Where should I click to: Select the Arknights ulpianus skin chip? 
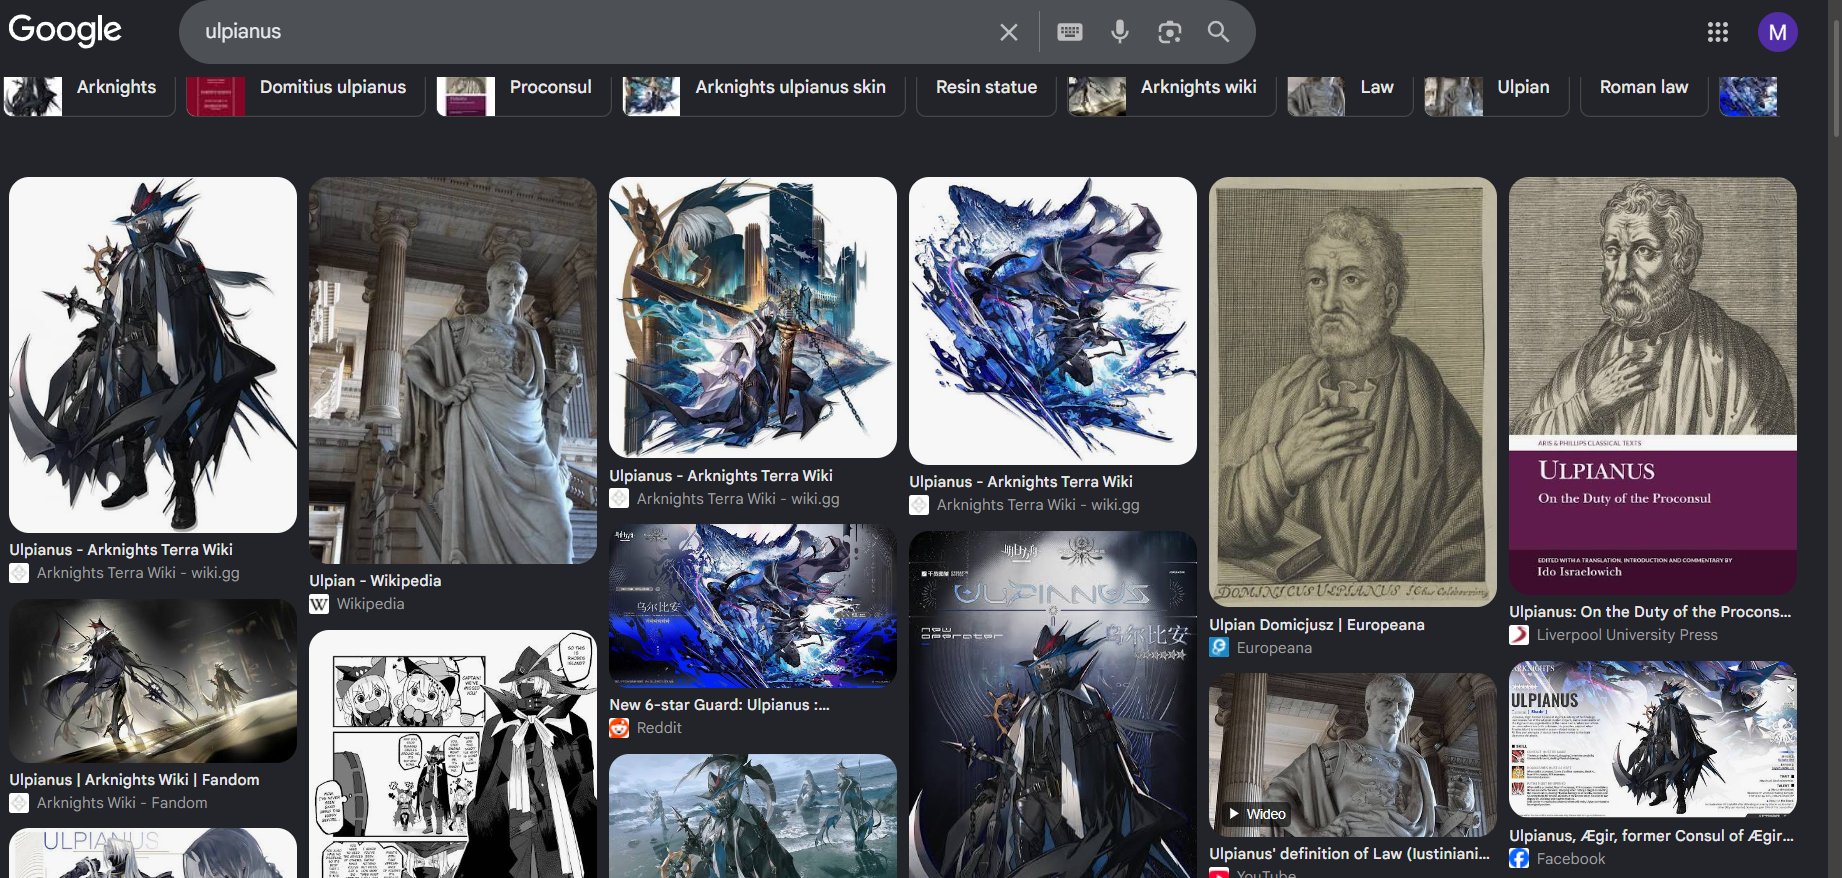pos(764,96)
